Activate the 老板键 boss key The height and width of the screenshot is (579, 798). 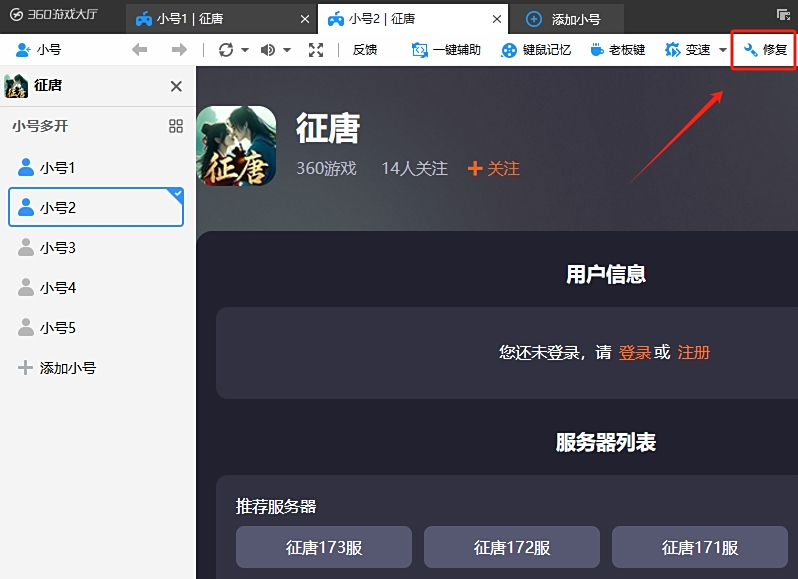point(618,50)
